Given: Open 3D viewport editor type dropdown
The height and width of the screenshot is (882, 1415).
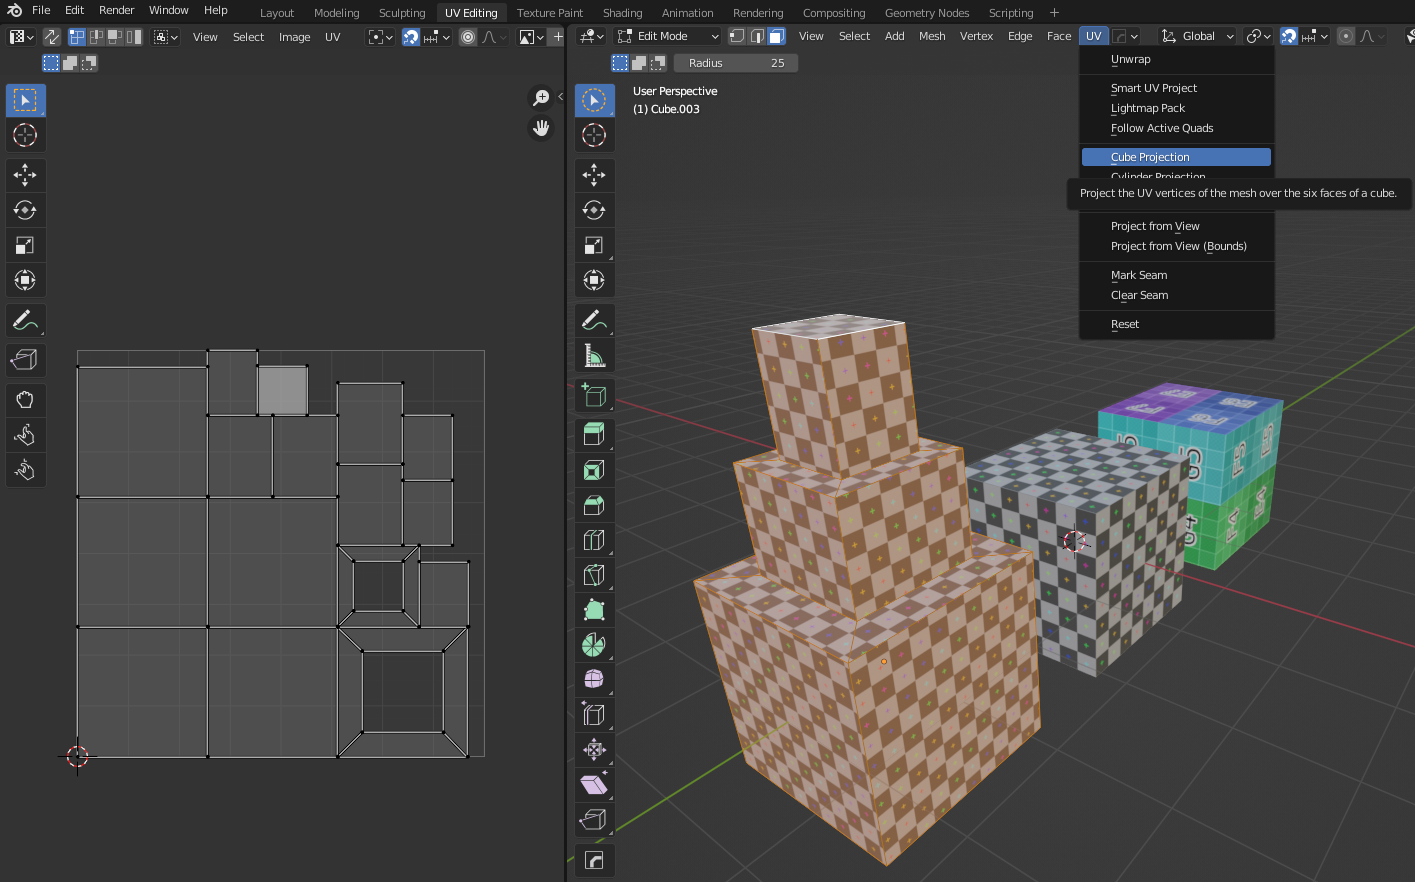Looking at the screenshot, I should 591,36.
